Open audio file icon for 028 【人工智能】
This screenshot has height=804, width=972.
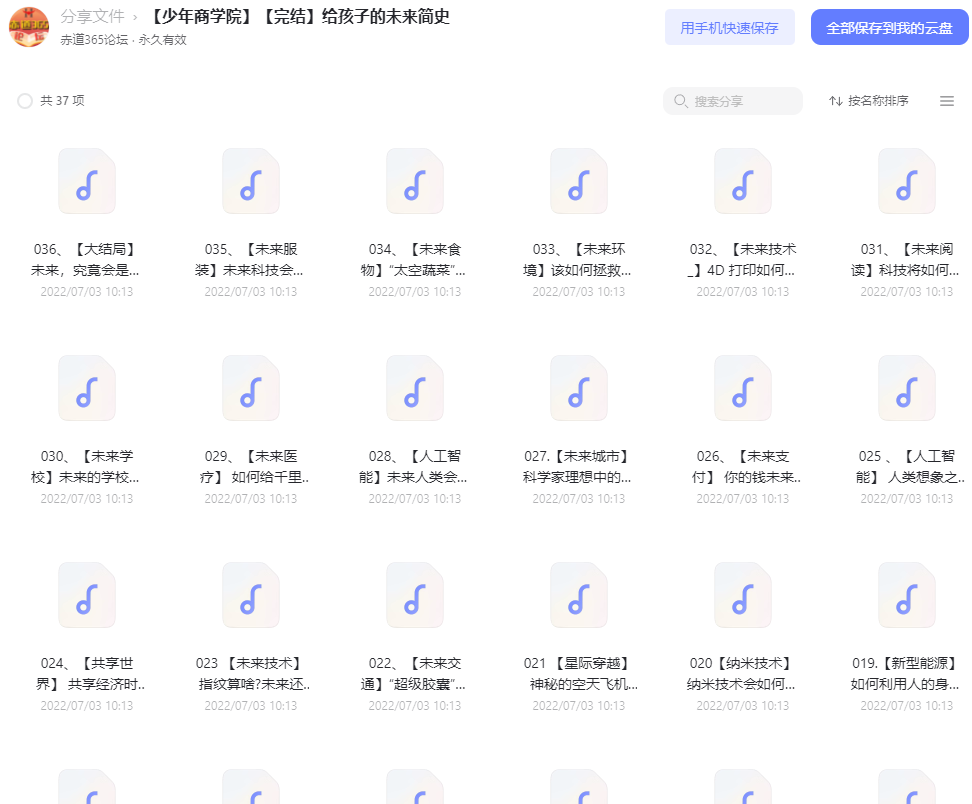[x=415, y=388]
